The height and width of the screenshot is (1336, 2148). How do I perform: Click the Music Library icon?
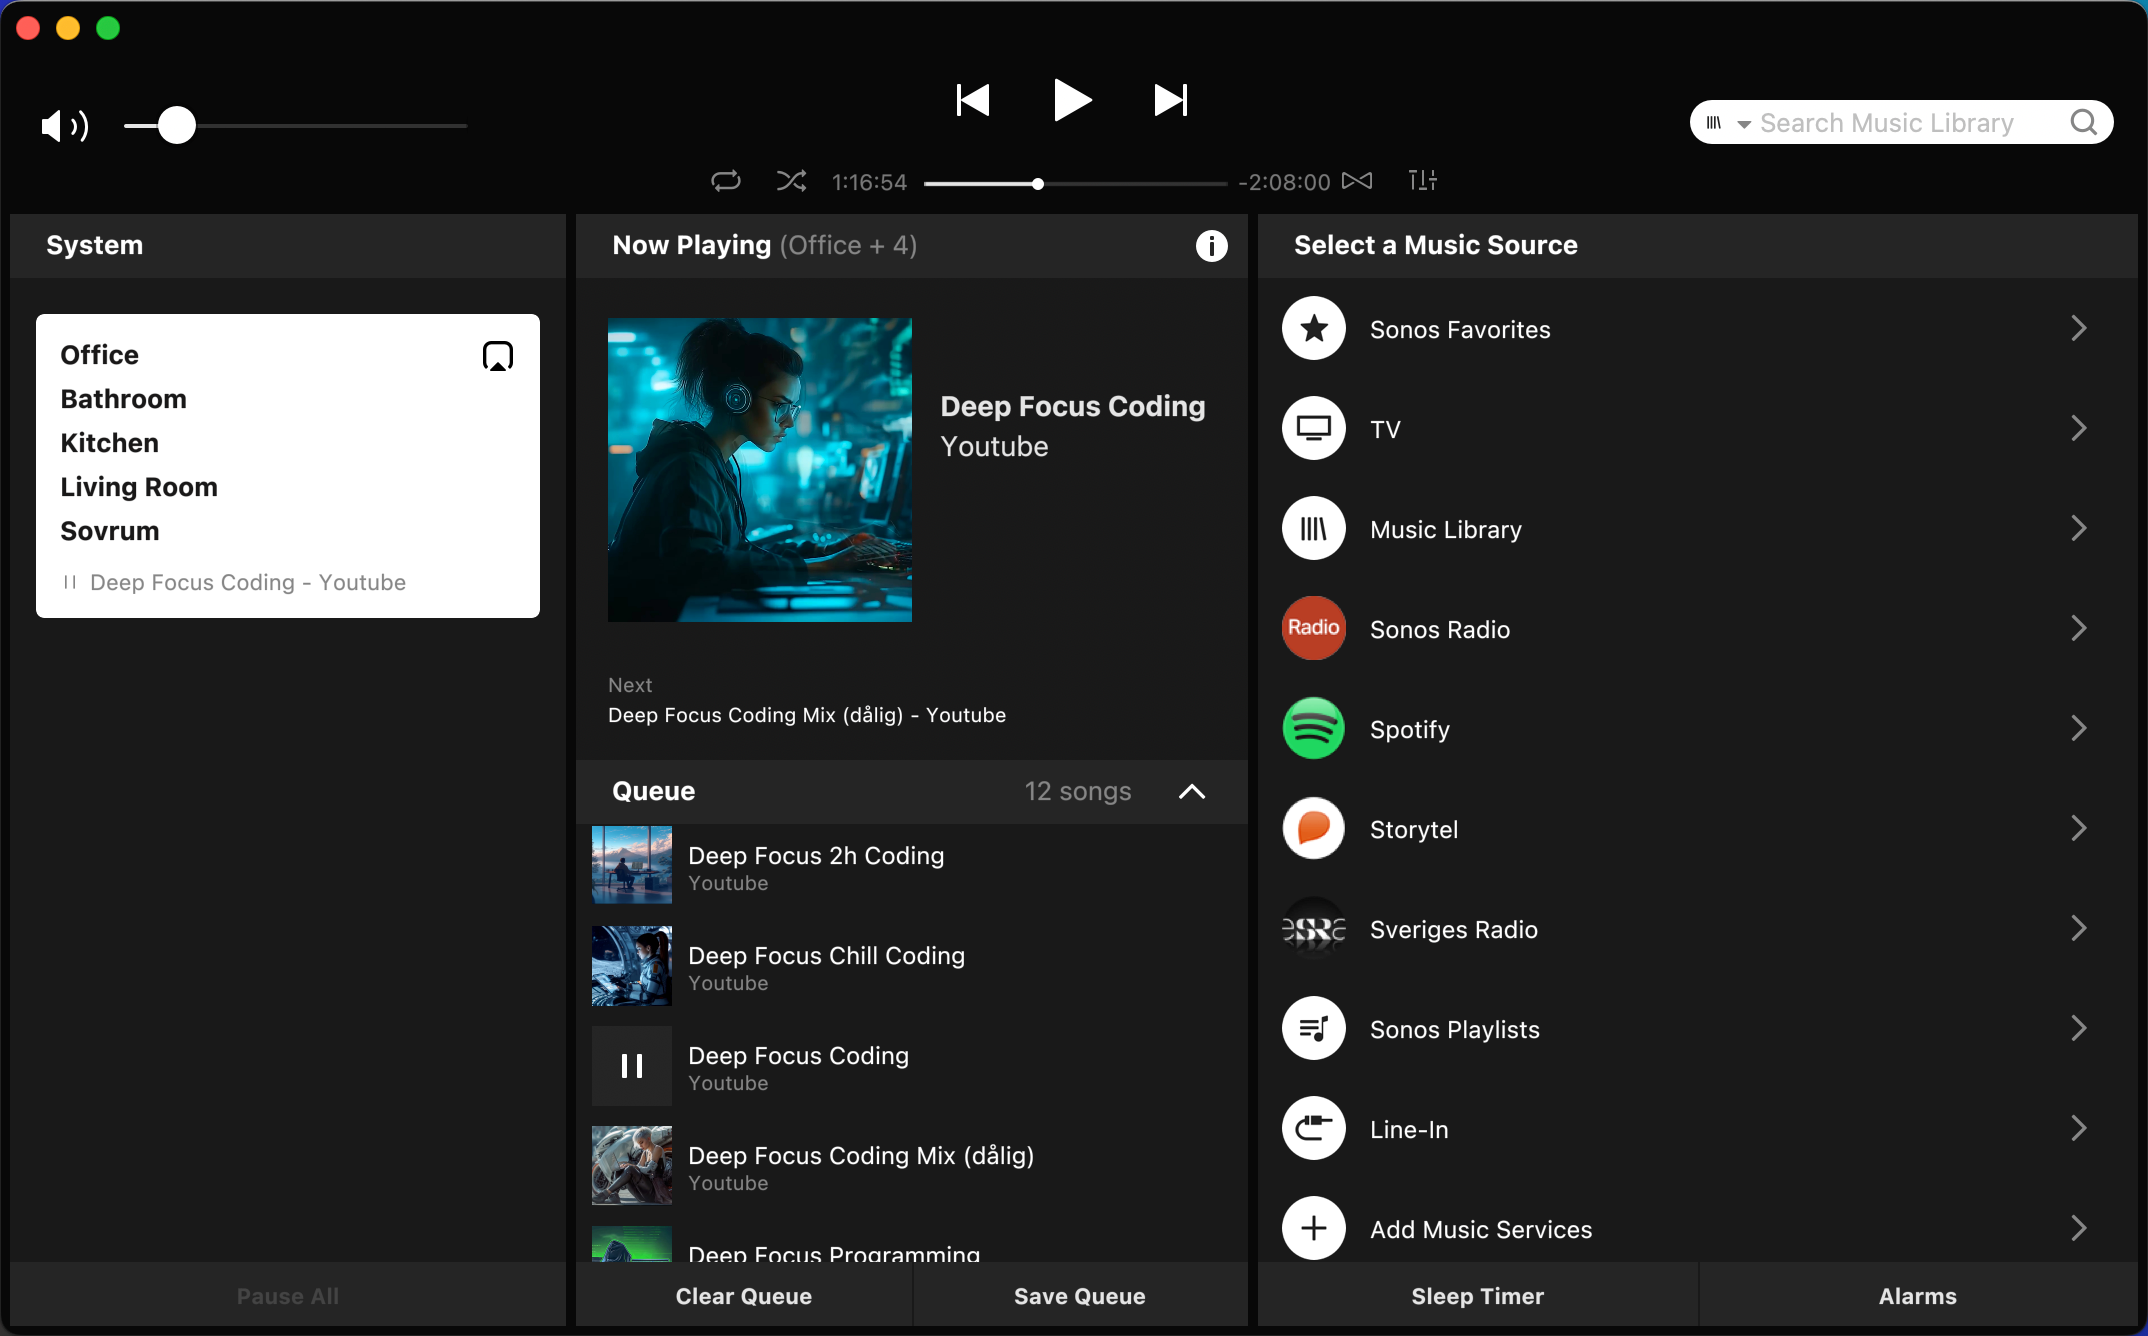pos(1314,528)
